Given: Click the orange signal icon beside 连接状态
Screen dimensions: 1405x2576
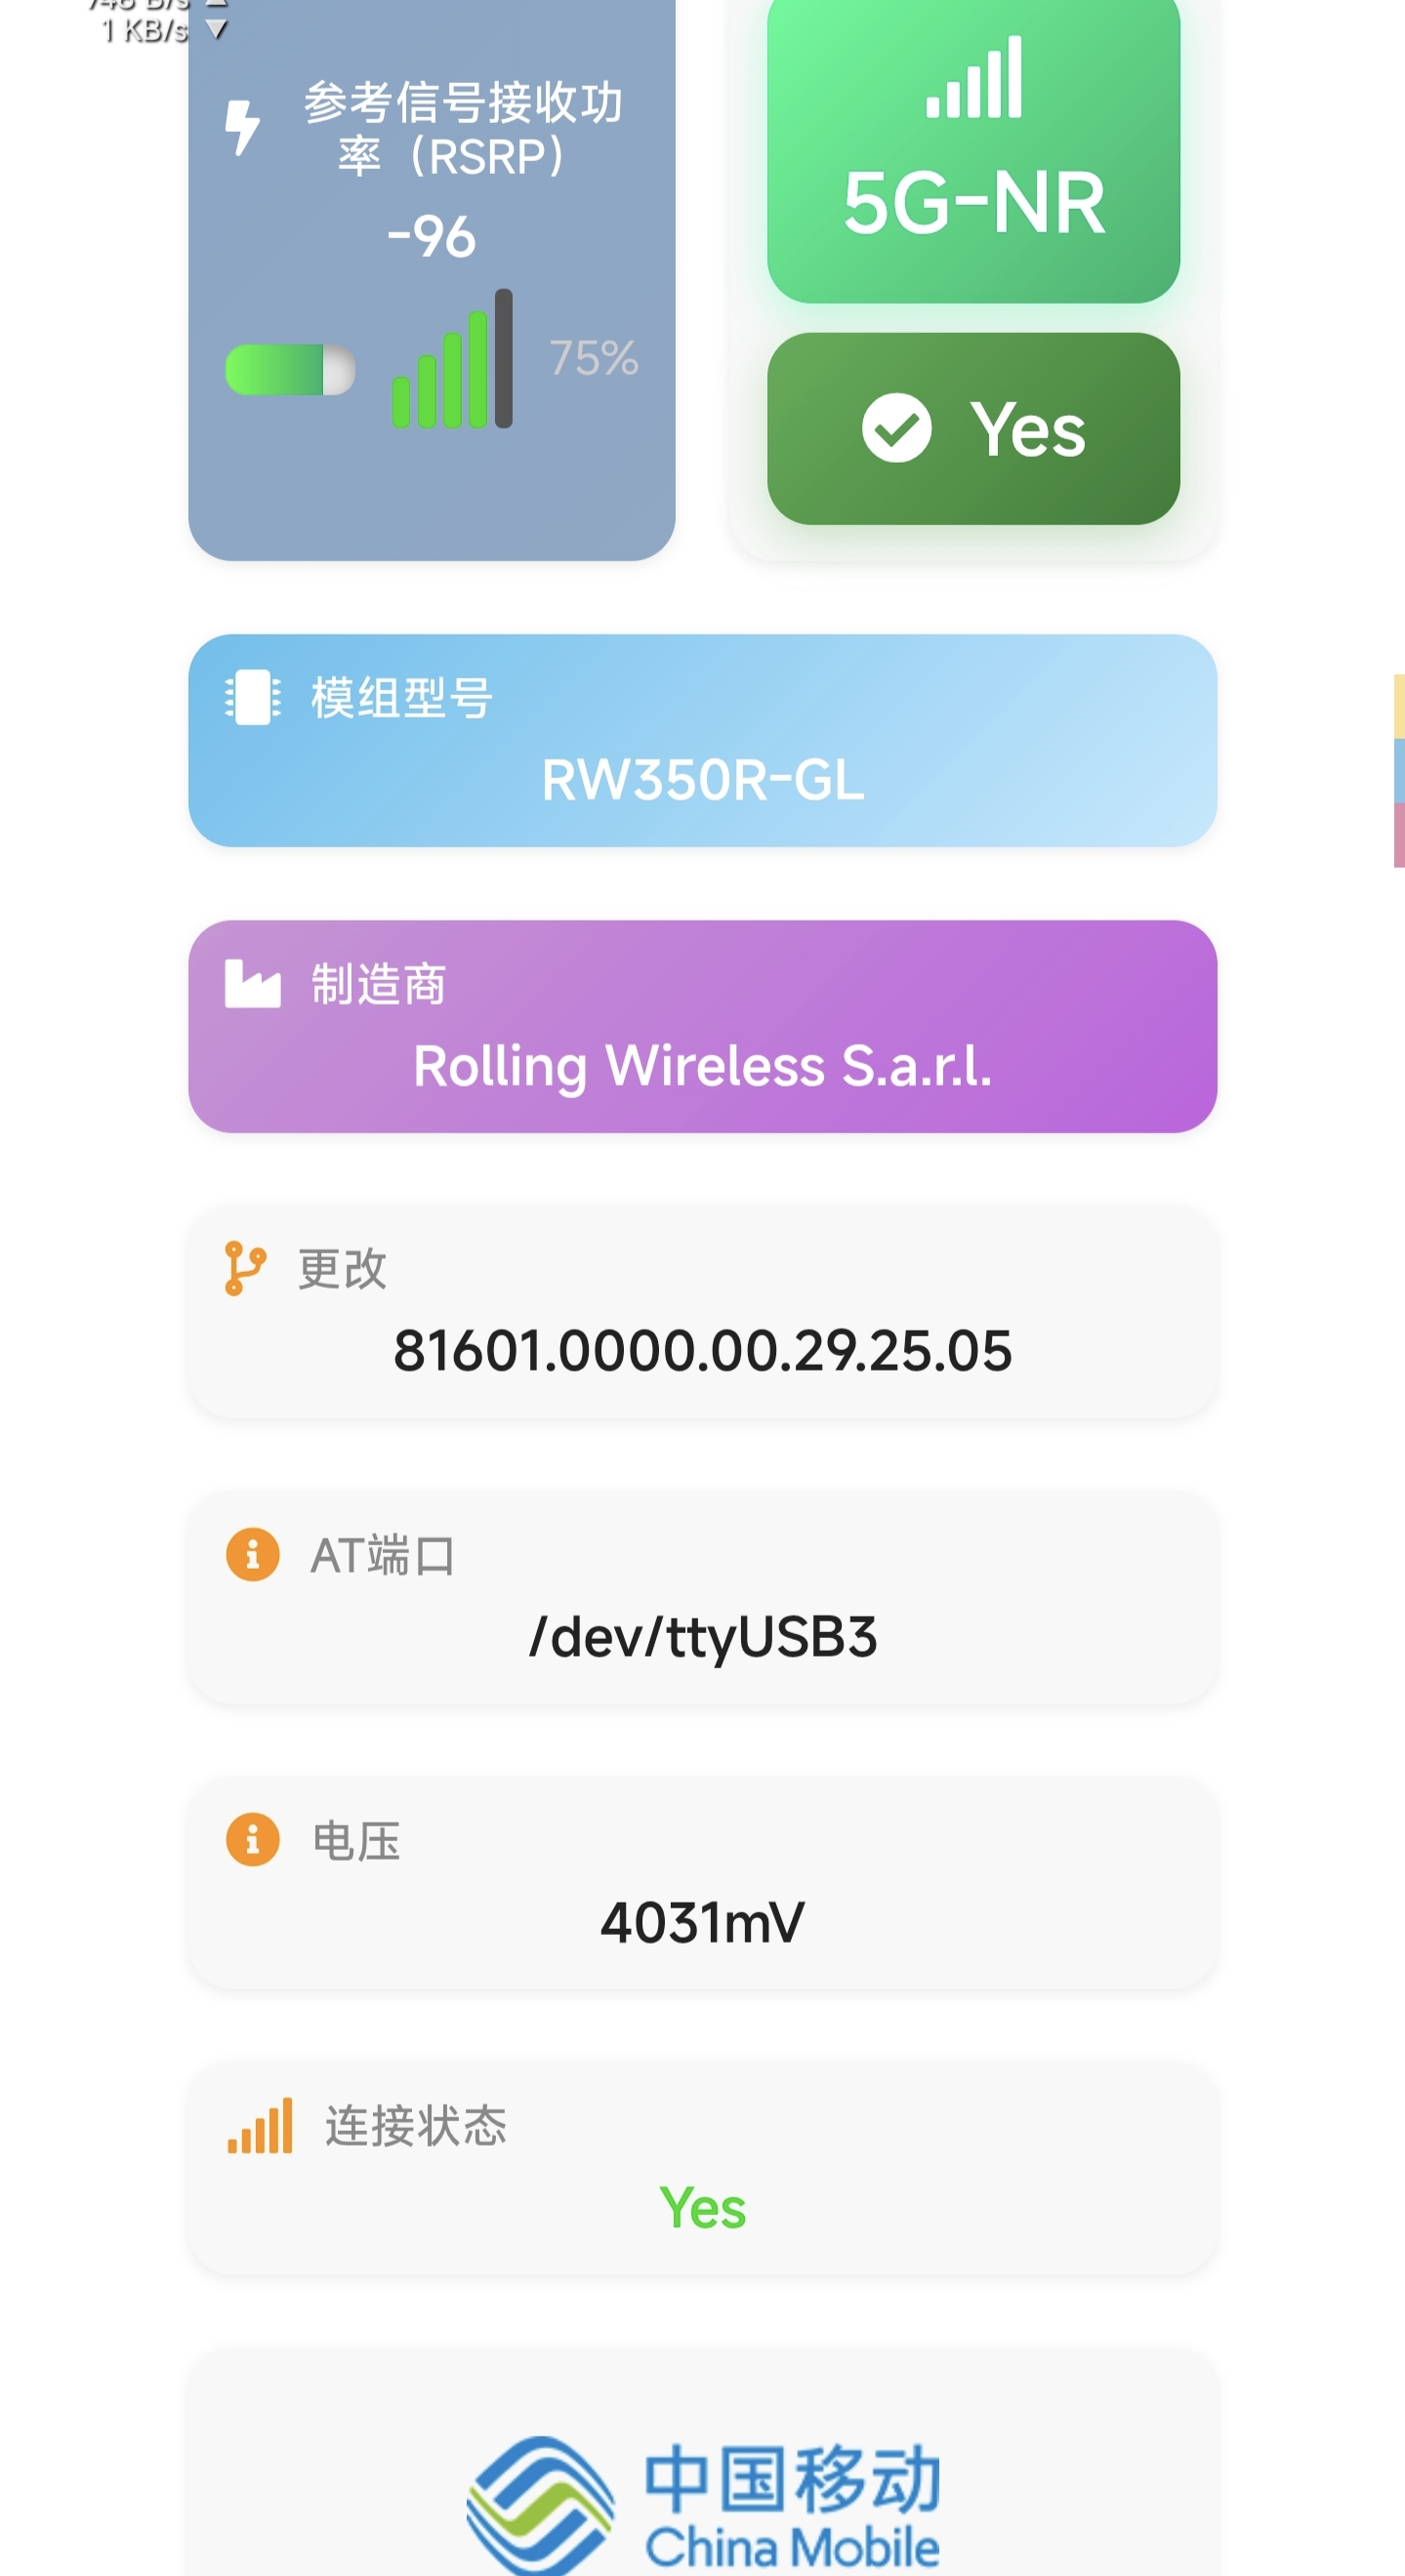Looking at the screenshot, I should click(x=260, y=2125).
